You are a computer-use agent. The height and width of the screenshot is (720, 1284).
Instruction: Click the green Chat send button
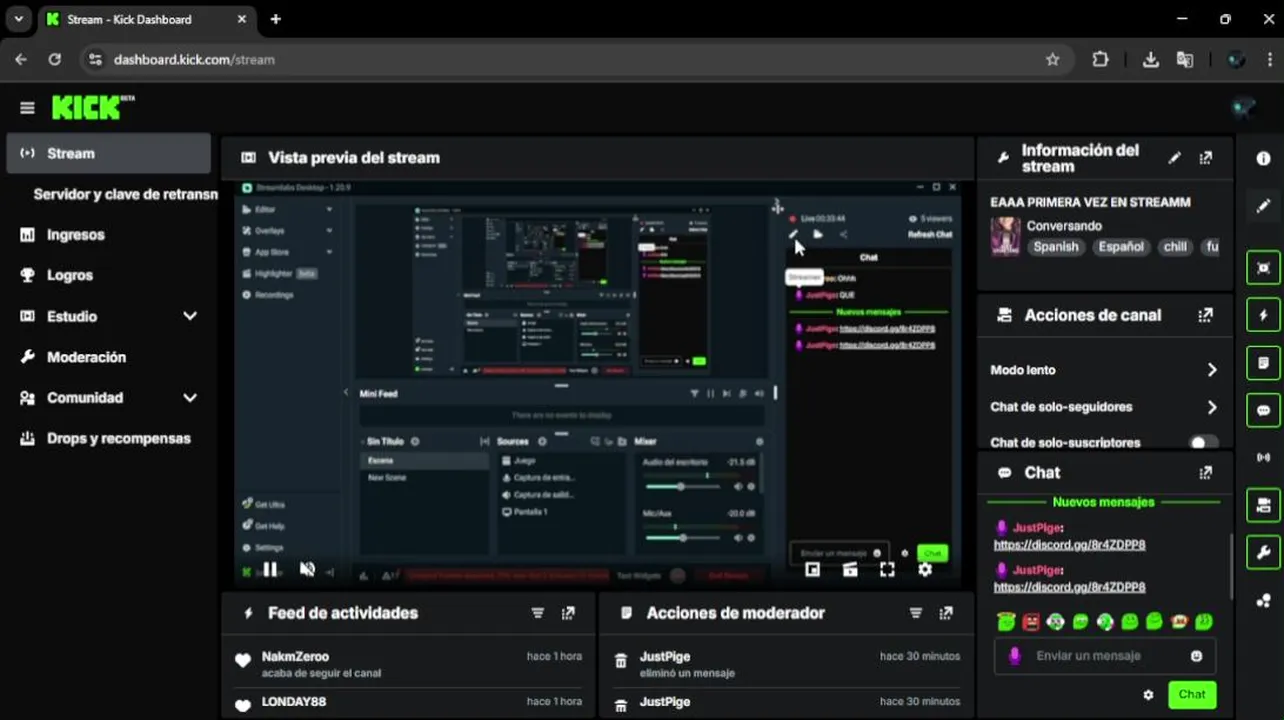[1191, 694]
